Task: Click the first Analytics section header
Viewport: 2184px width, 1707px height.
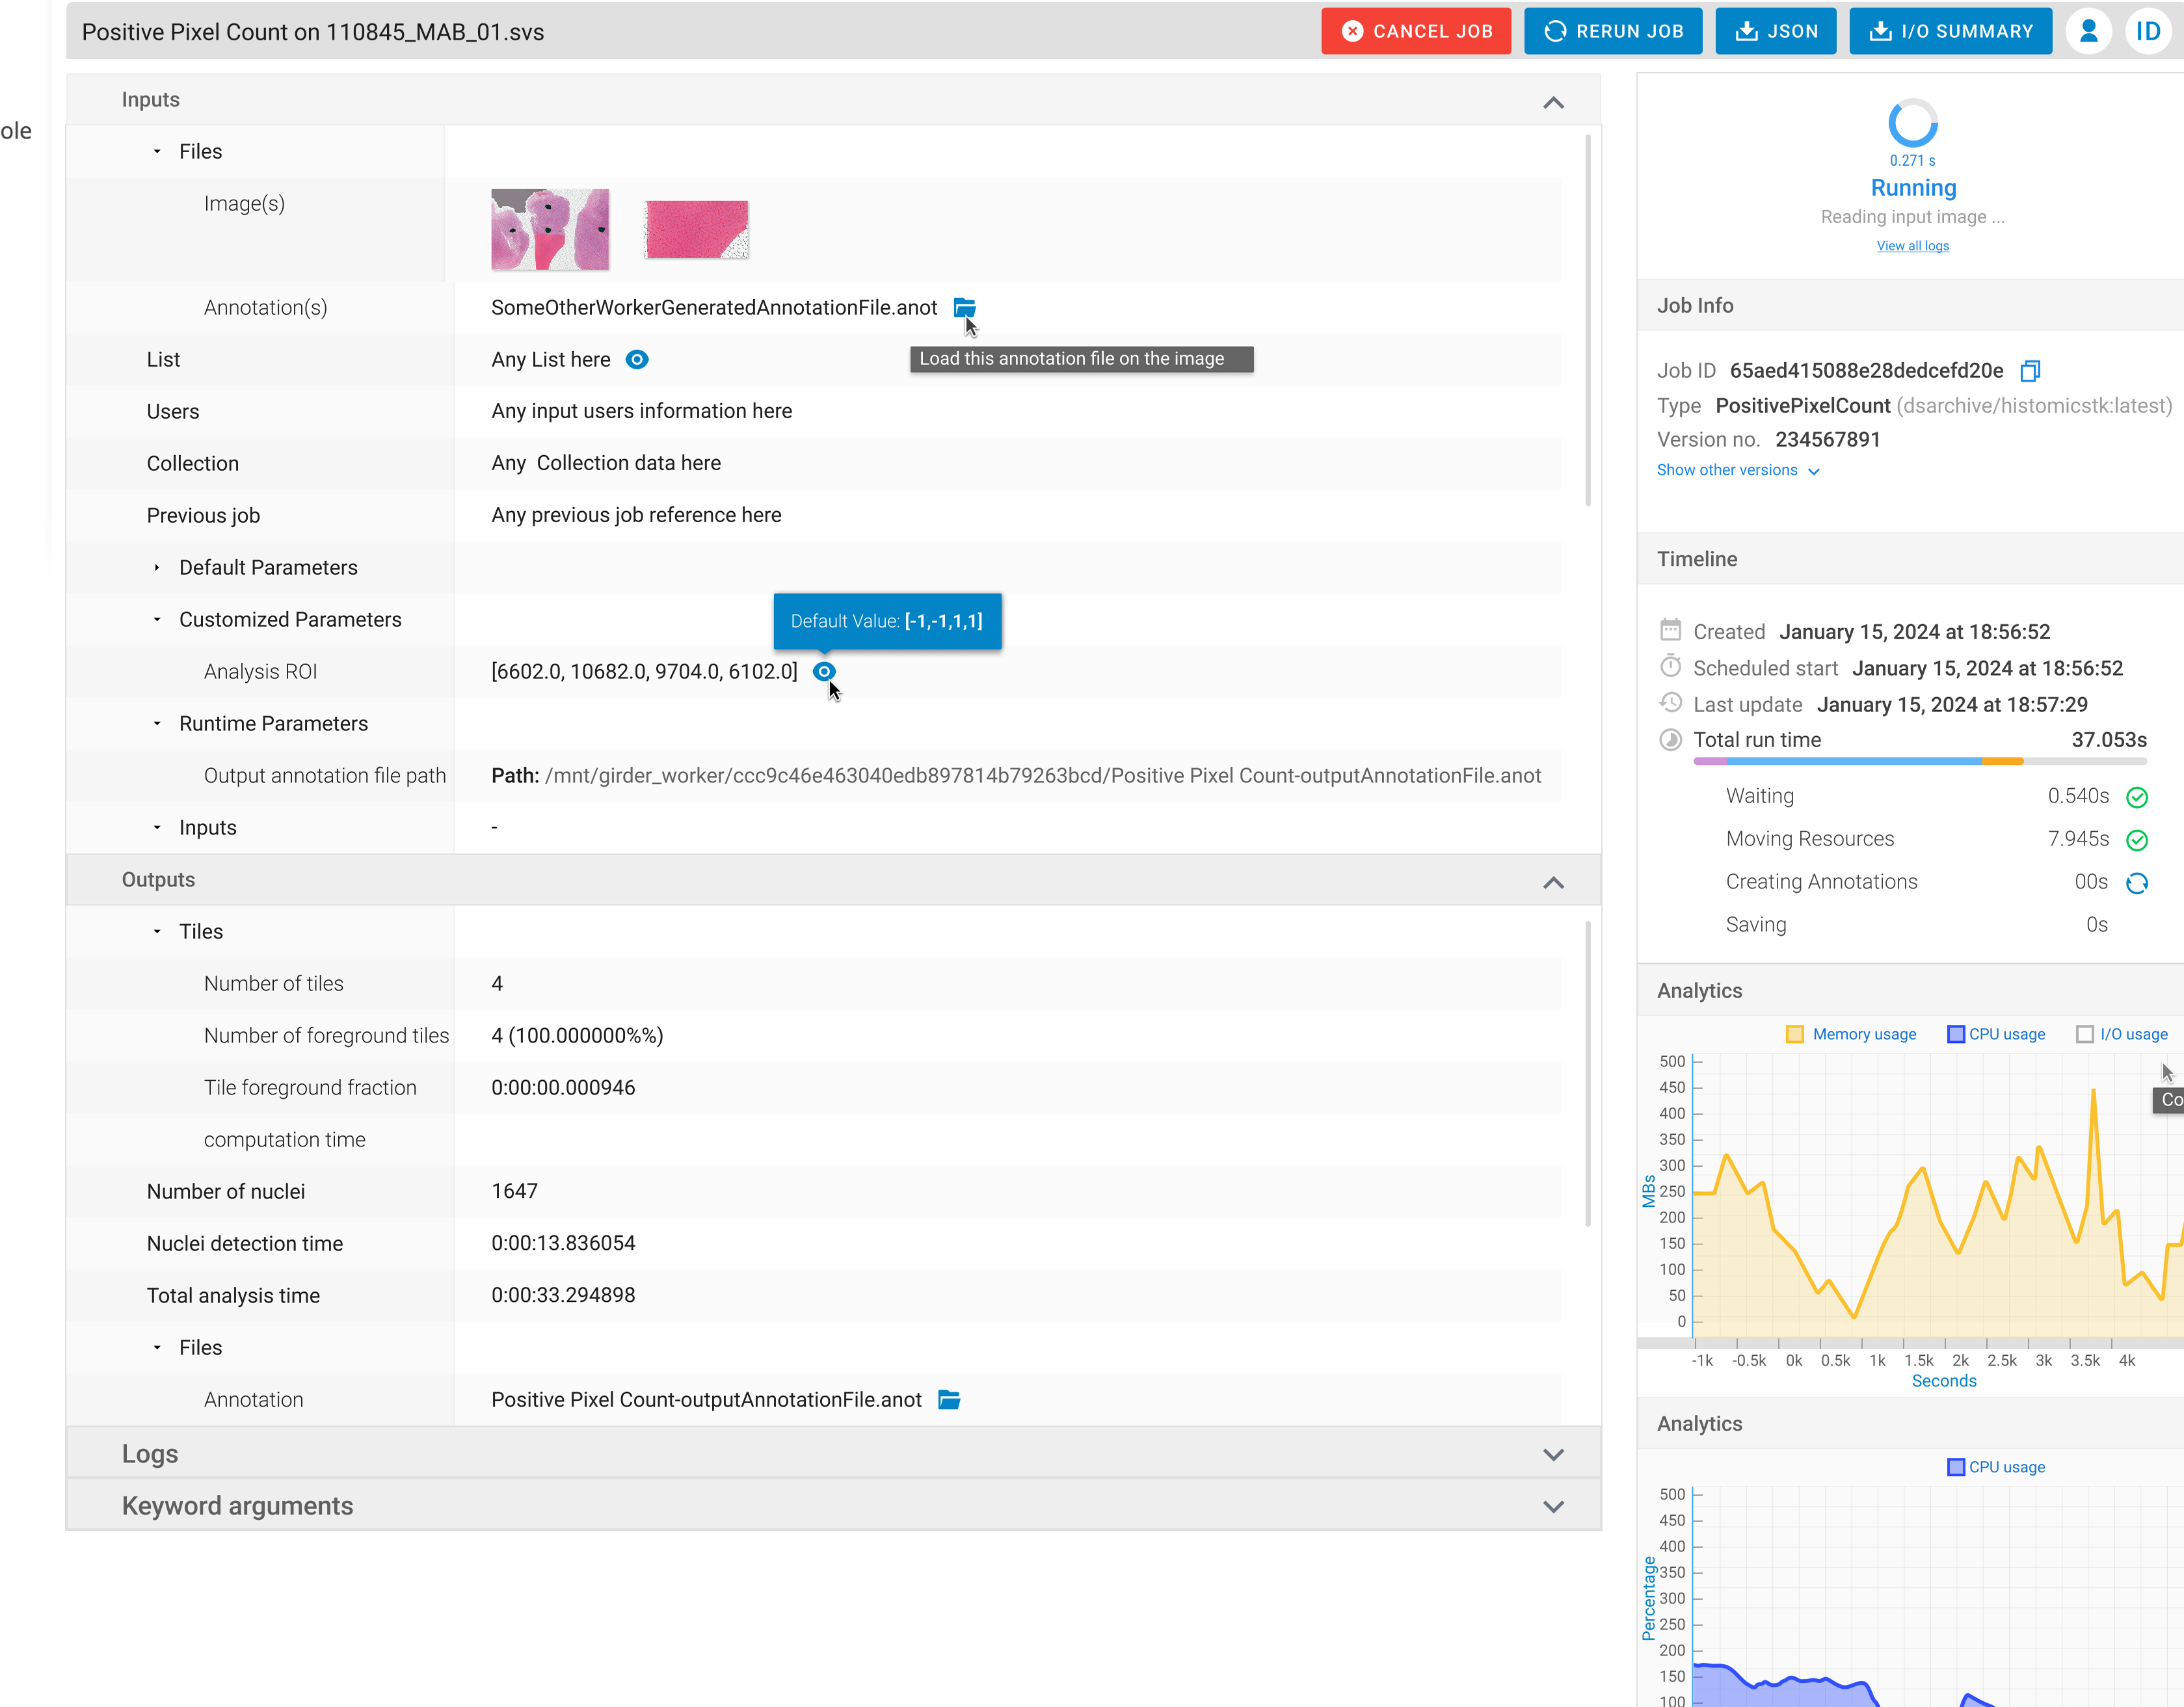Action: click(1910, 990)
